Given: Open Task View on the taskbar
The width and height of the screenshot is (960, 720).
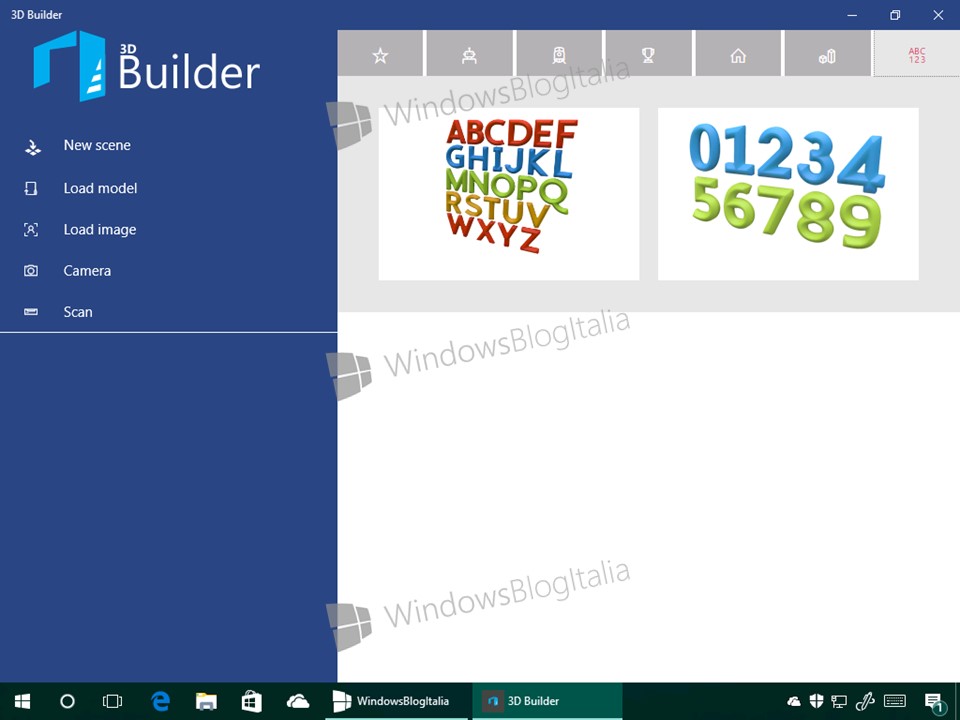Looking at the screenshot, I should tap(113, 701).
